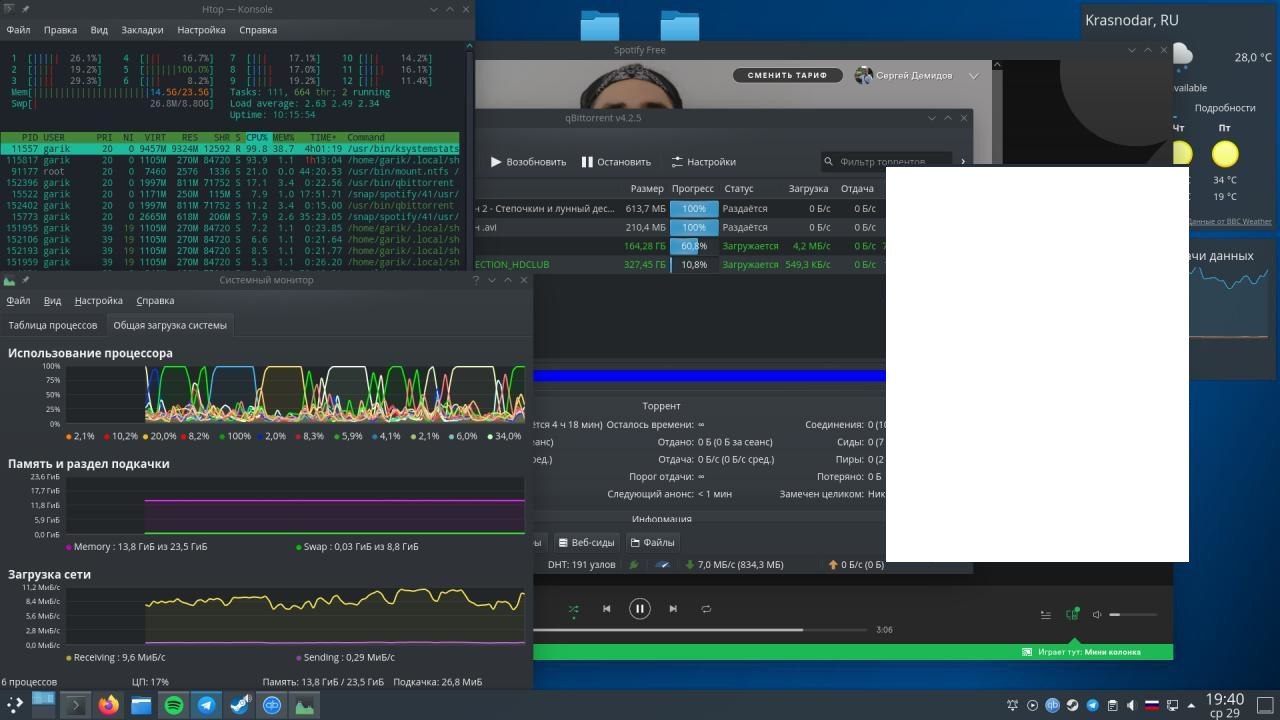Open Вид menu in System Monitor
Viewport: 1280px width, 720px height.
pyautogui.click(x=52, y=300)
